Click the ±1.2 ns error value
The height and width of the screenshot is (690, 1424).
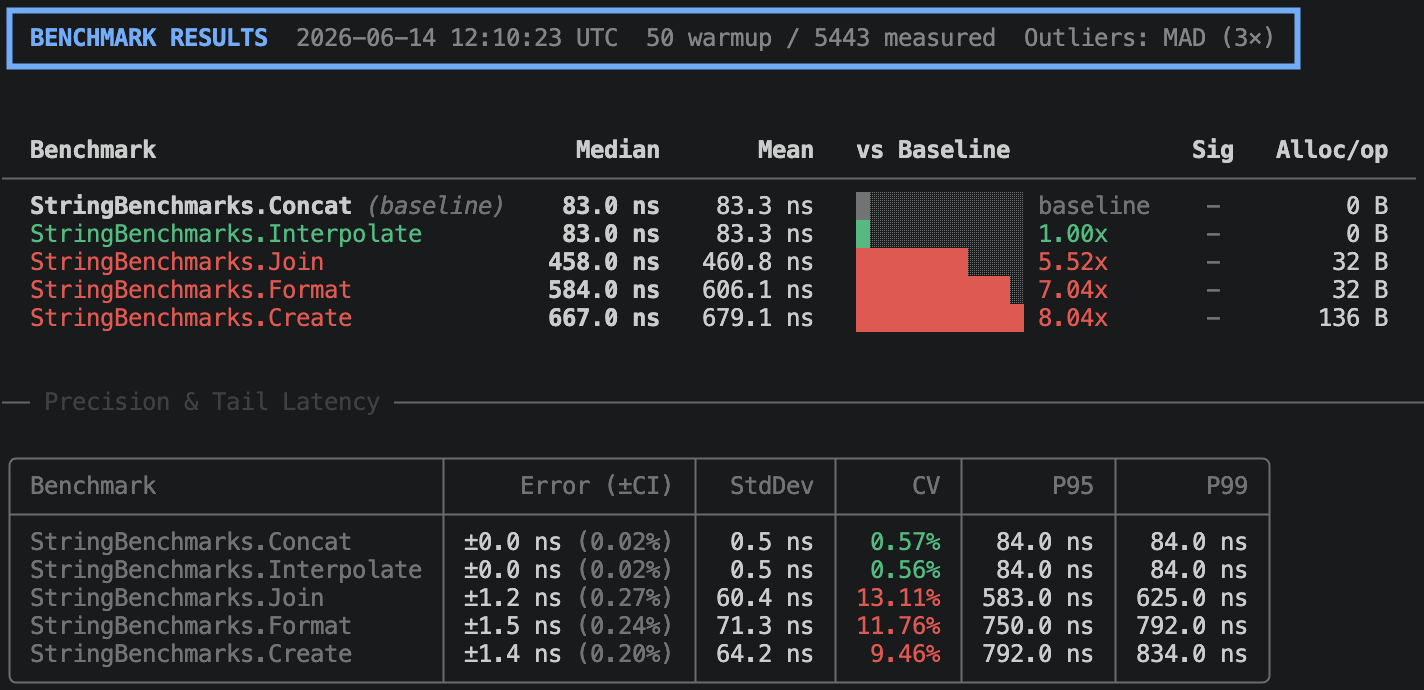pyautogui.click(x=513, y=598)
